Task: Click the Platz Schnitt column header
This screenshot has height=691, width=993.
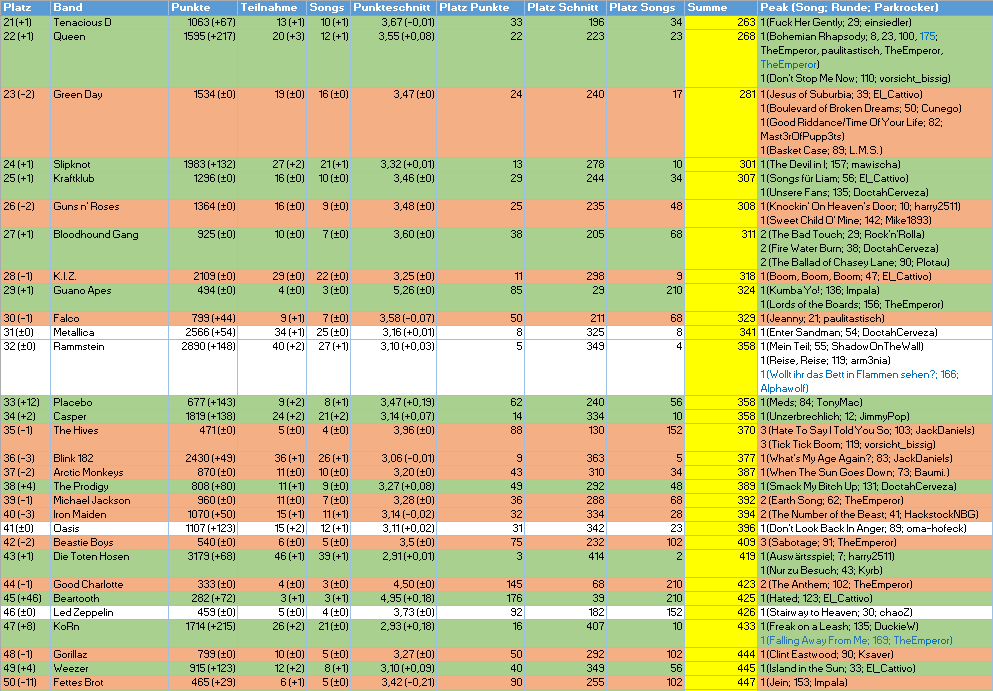Action: (566, 8)
